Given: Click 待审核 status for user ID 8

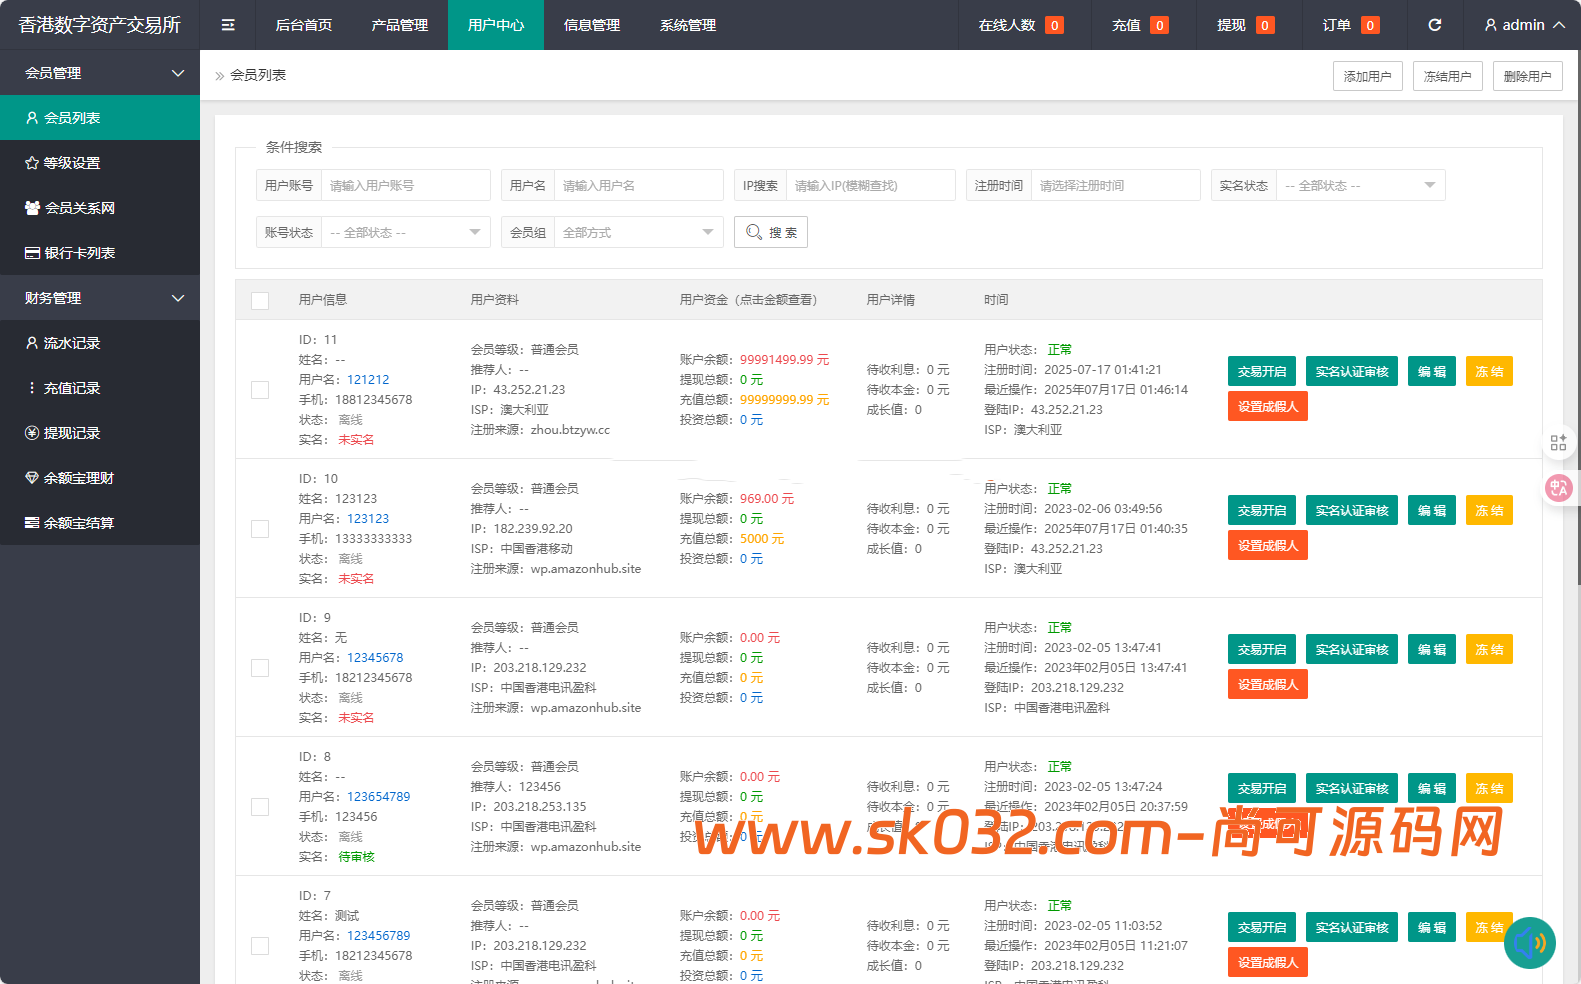Looking at the screenshot, I should click(357, 857).
